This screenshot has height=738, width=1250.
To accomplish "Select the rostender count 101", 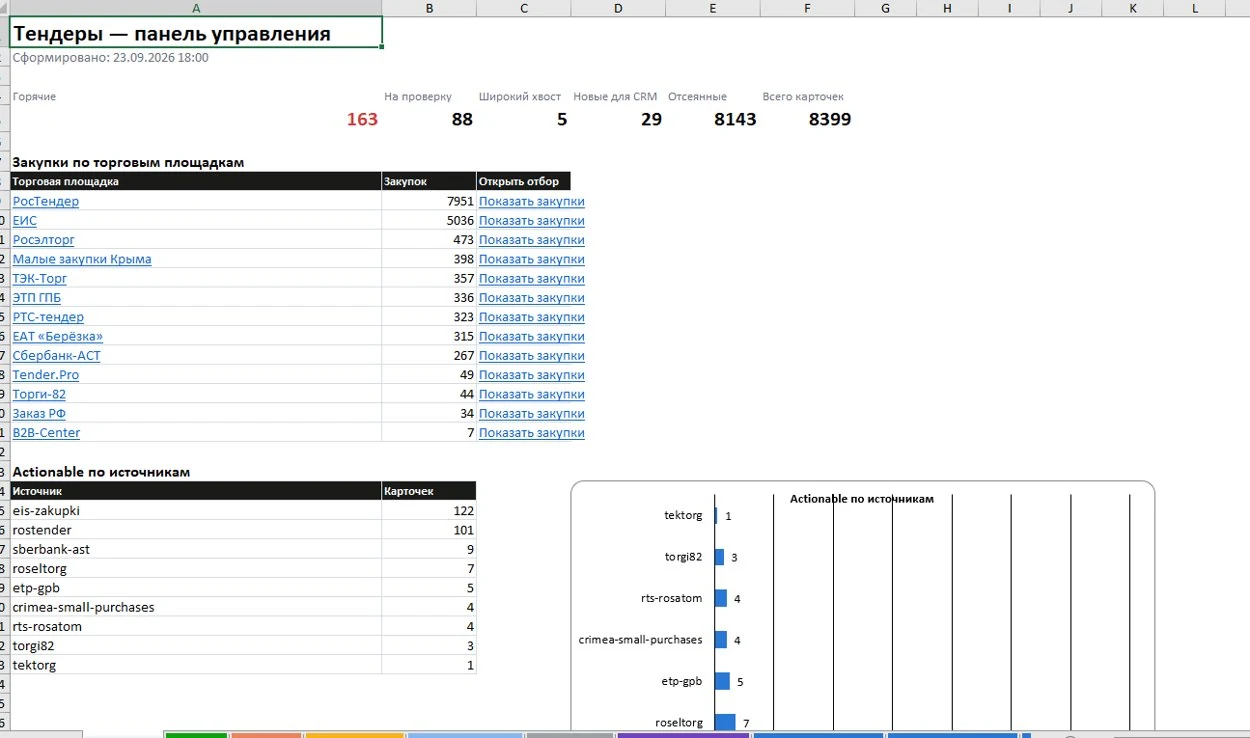I will (429, 530).
